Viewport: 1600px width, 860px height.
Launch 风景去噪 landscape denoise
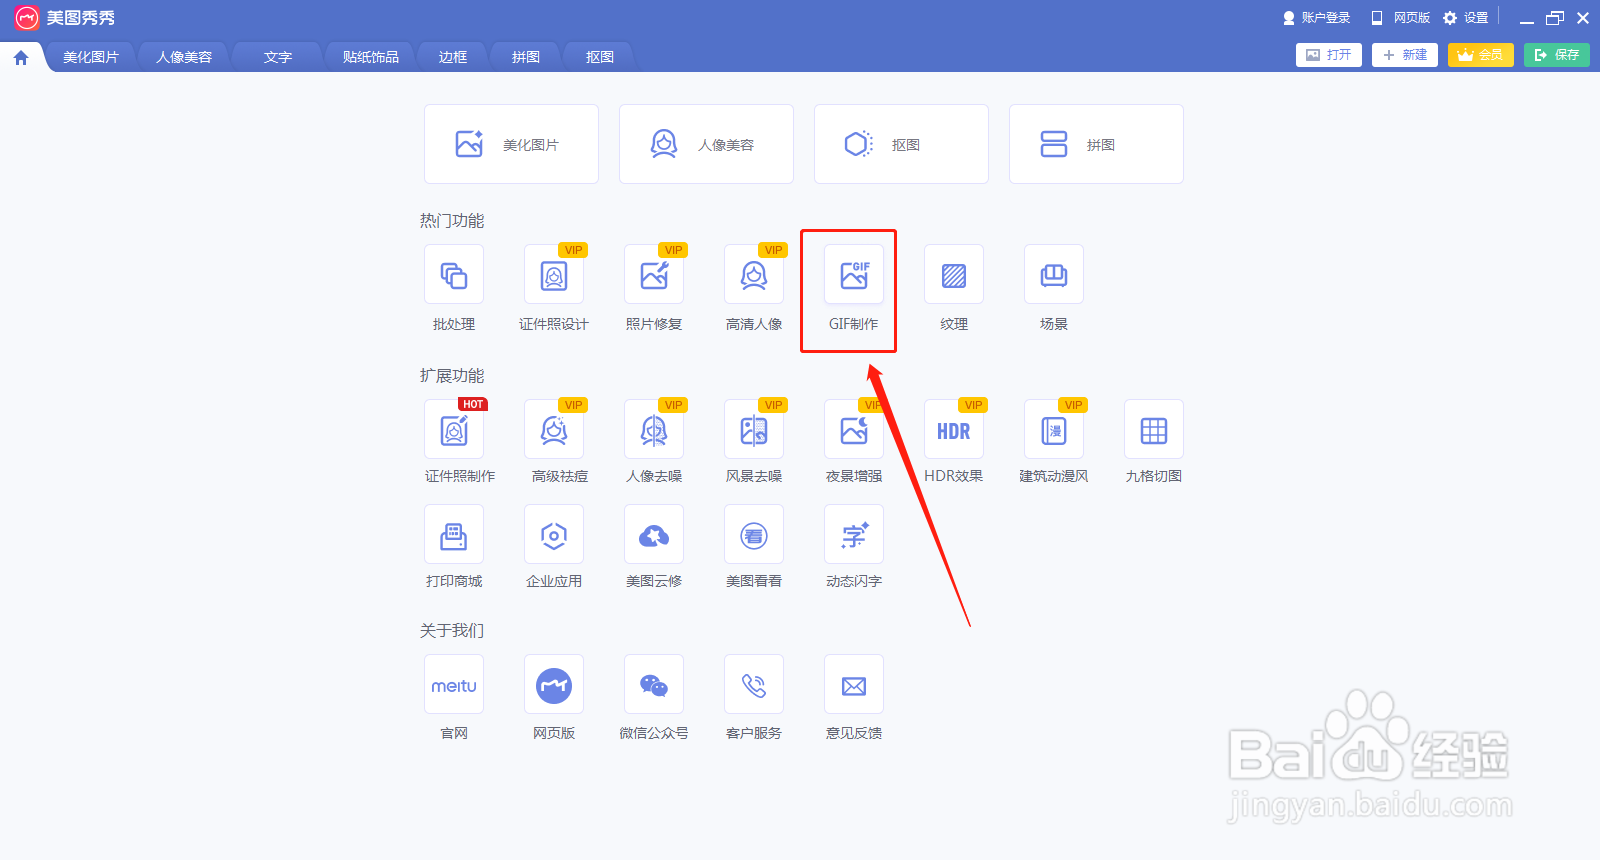coord(754,430)
